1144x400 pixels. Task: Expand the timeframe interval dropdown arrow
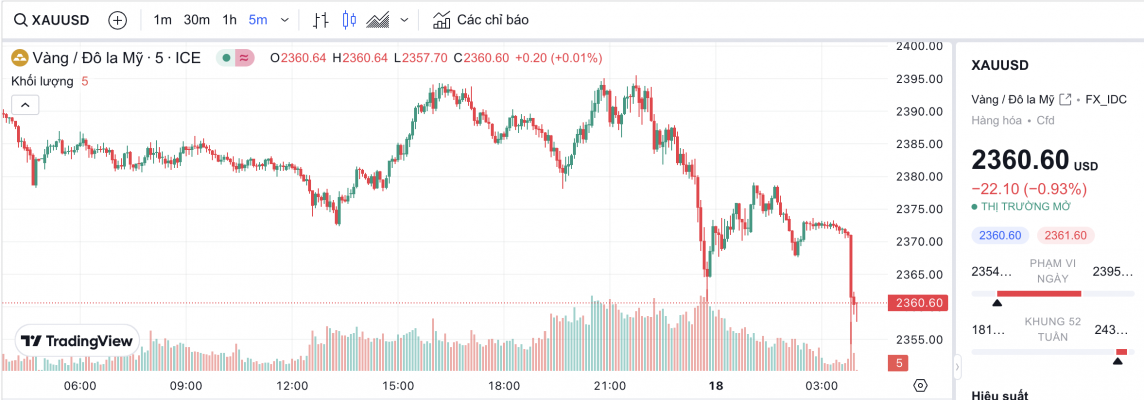pyautogui.click(x=286, y=20)
